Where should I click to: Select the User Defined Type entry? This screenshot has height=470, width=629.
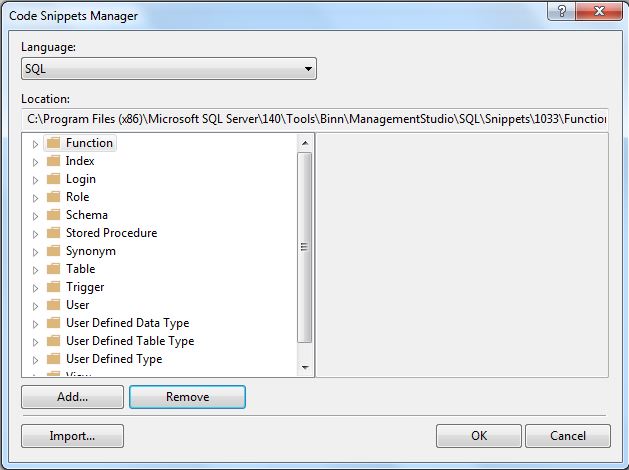coord(113,359)
